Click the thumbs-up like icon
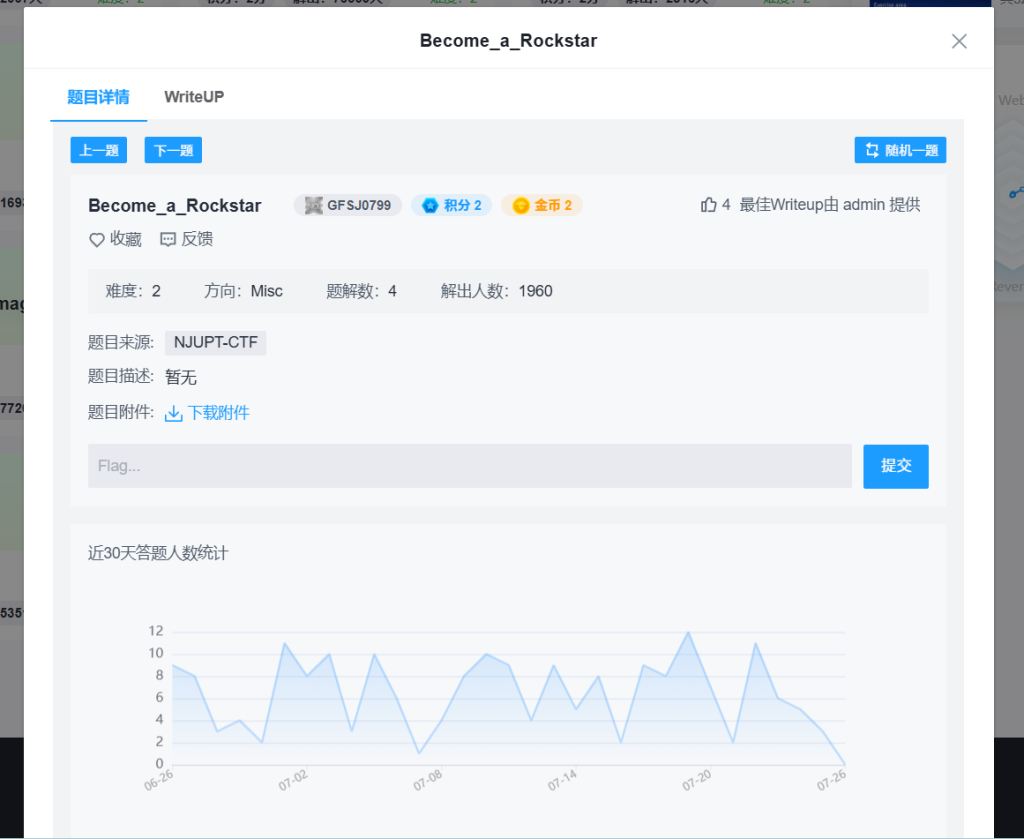 (709, 205)
